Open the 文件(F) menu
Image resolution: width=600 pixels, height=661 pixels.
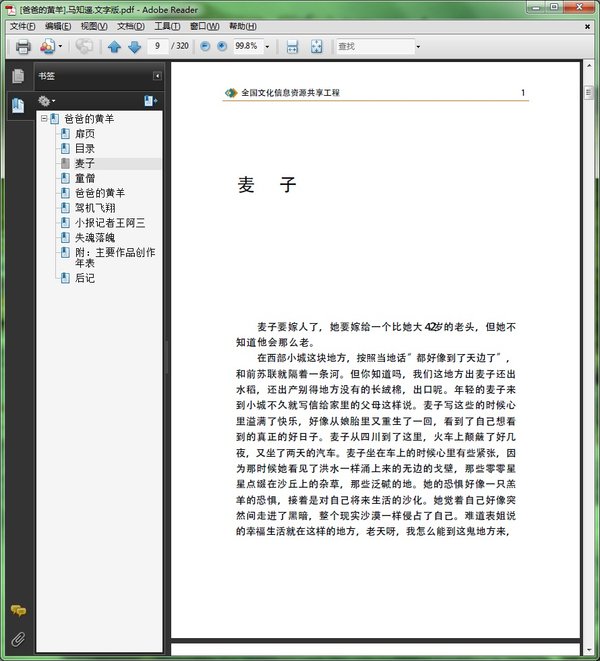(22, 26)
